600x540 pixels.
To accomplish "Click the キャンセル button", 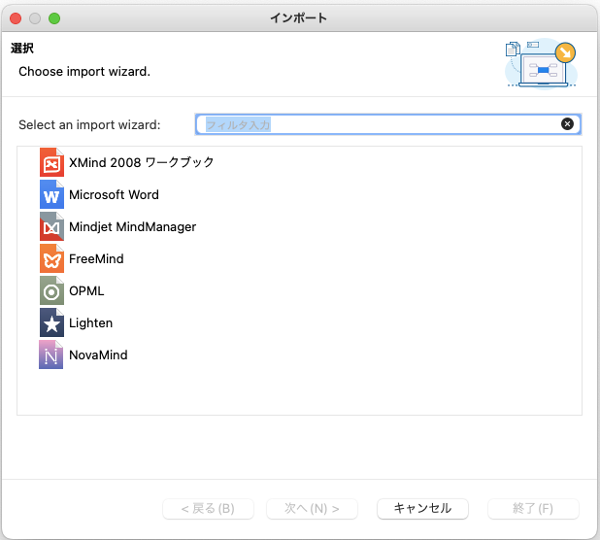I will tap(422, 509).
